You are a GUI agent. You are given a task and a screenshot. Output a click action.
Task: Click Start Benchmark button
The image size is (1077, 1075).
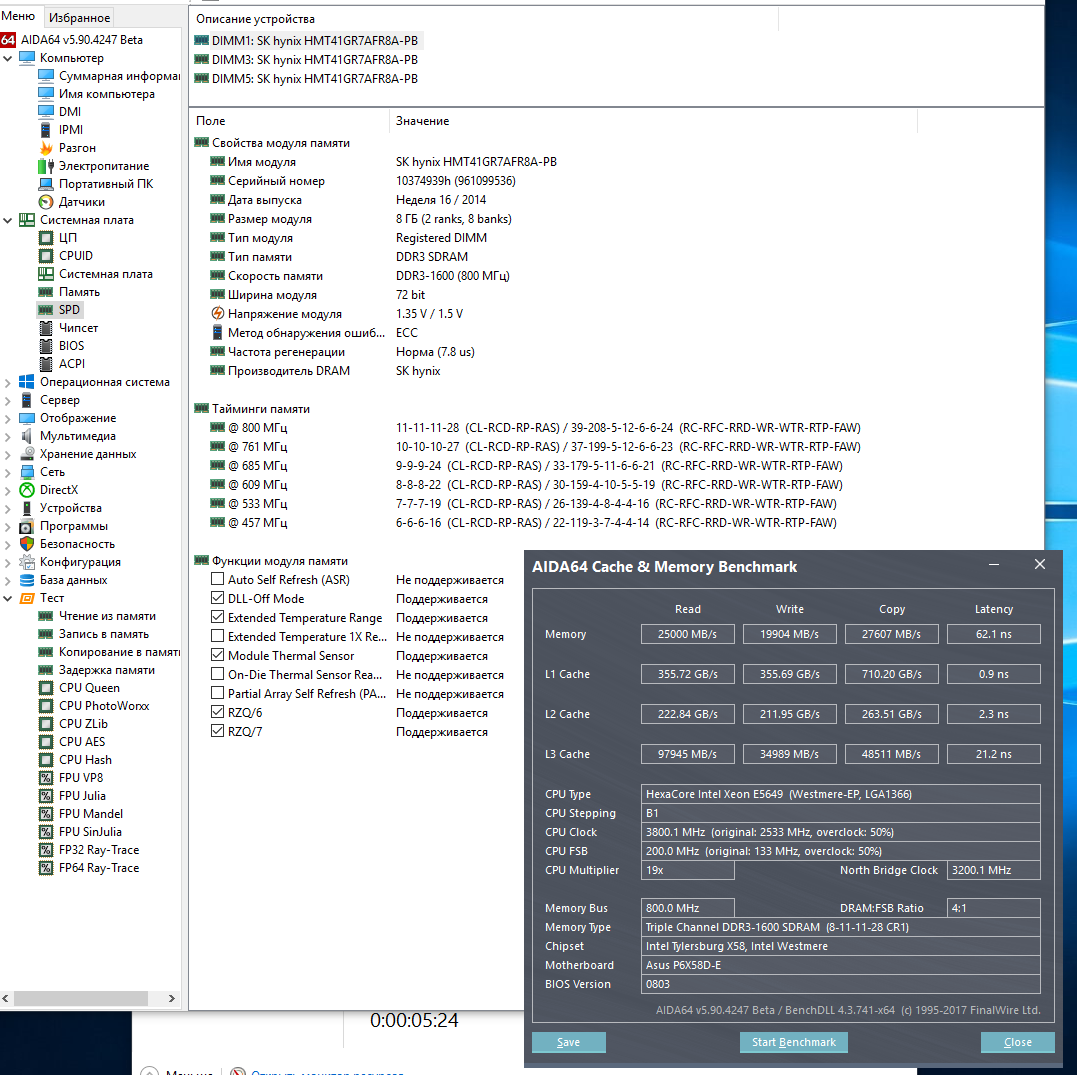point(793,1042)
